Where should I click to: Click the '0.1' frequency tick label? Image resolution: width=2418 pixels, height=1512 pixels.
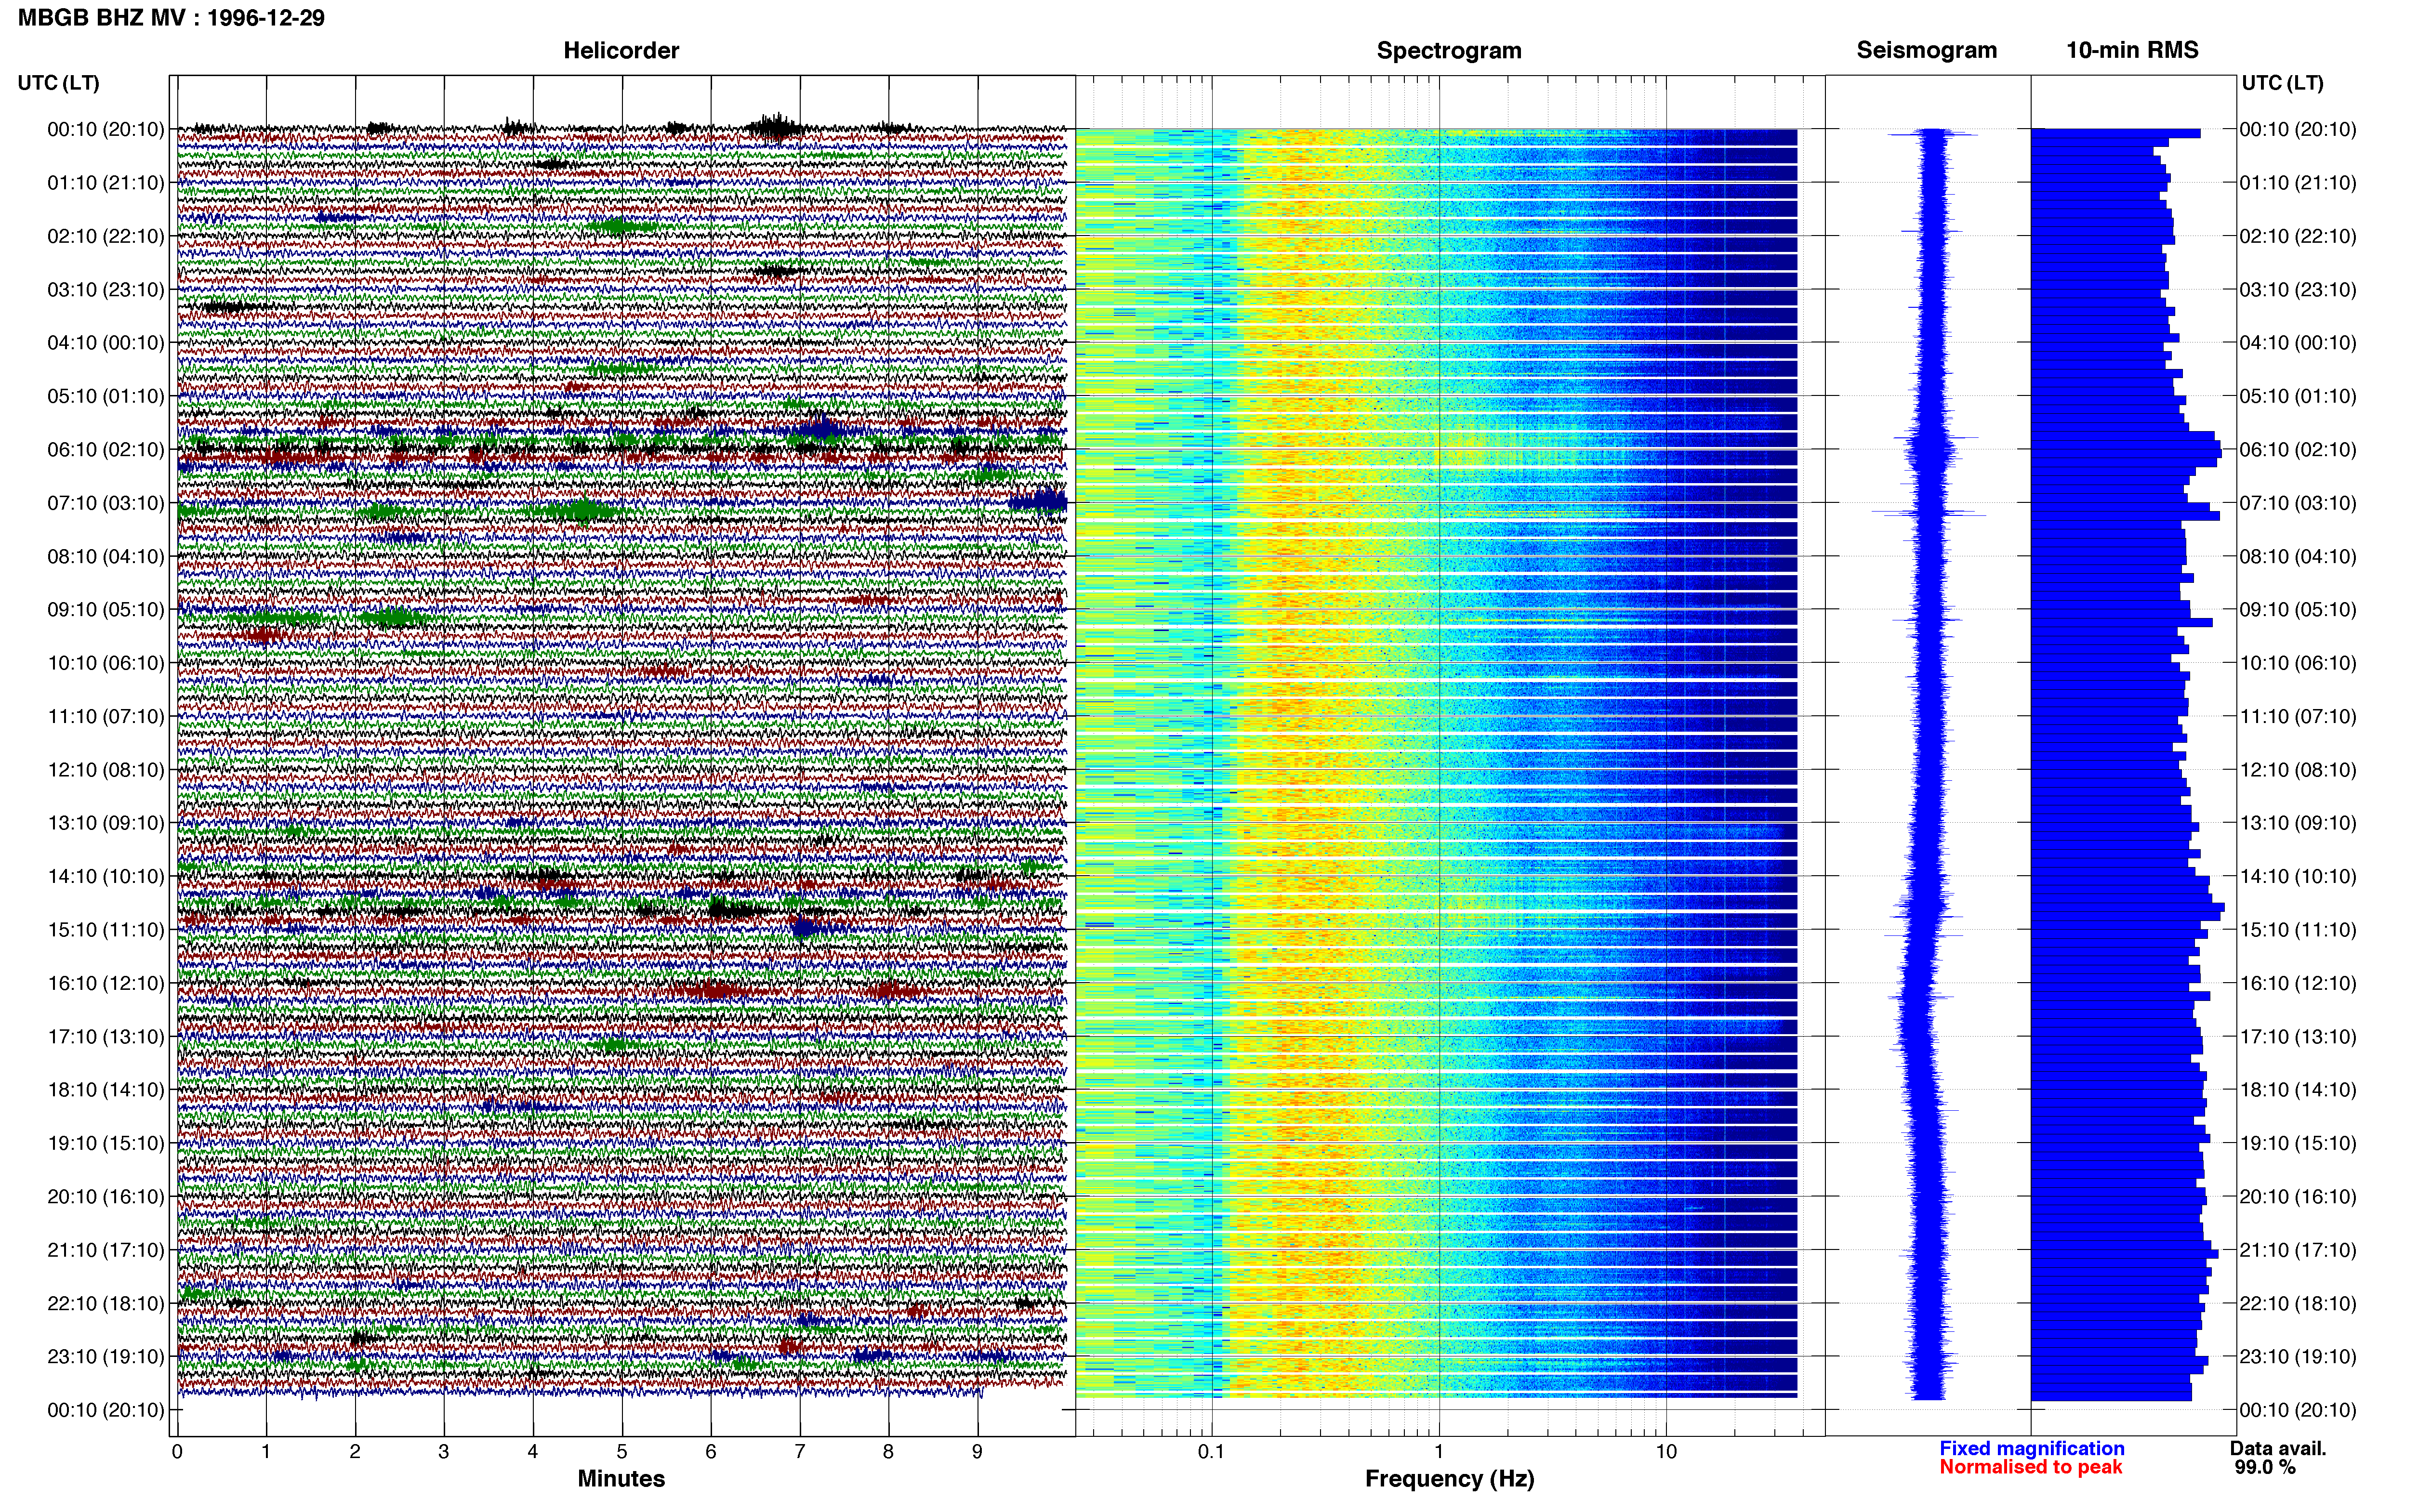[1211, 1452]
